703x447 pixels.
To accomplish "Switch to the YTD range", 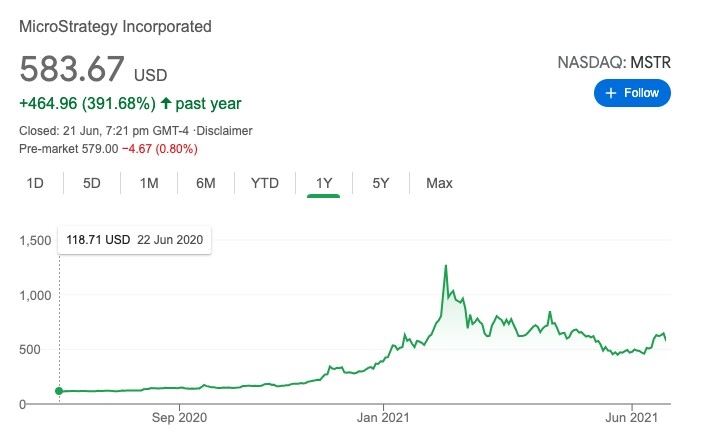I will (265, 183).
